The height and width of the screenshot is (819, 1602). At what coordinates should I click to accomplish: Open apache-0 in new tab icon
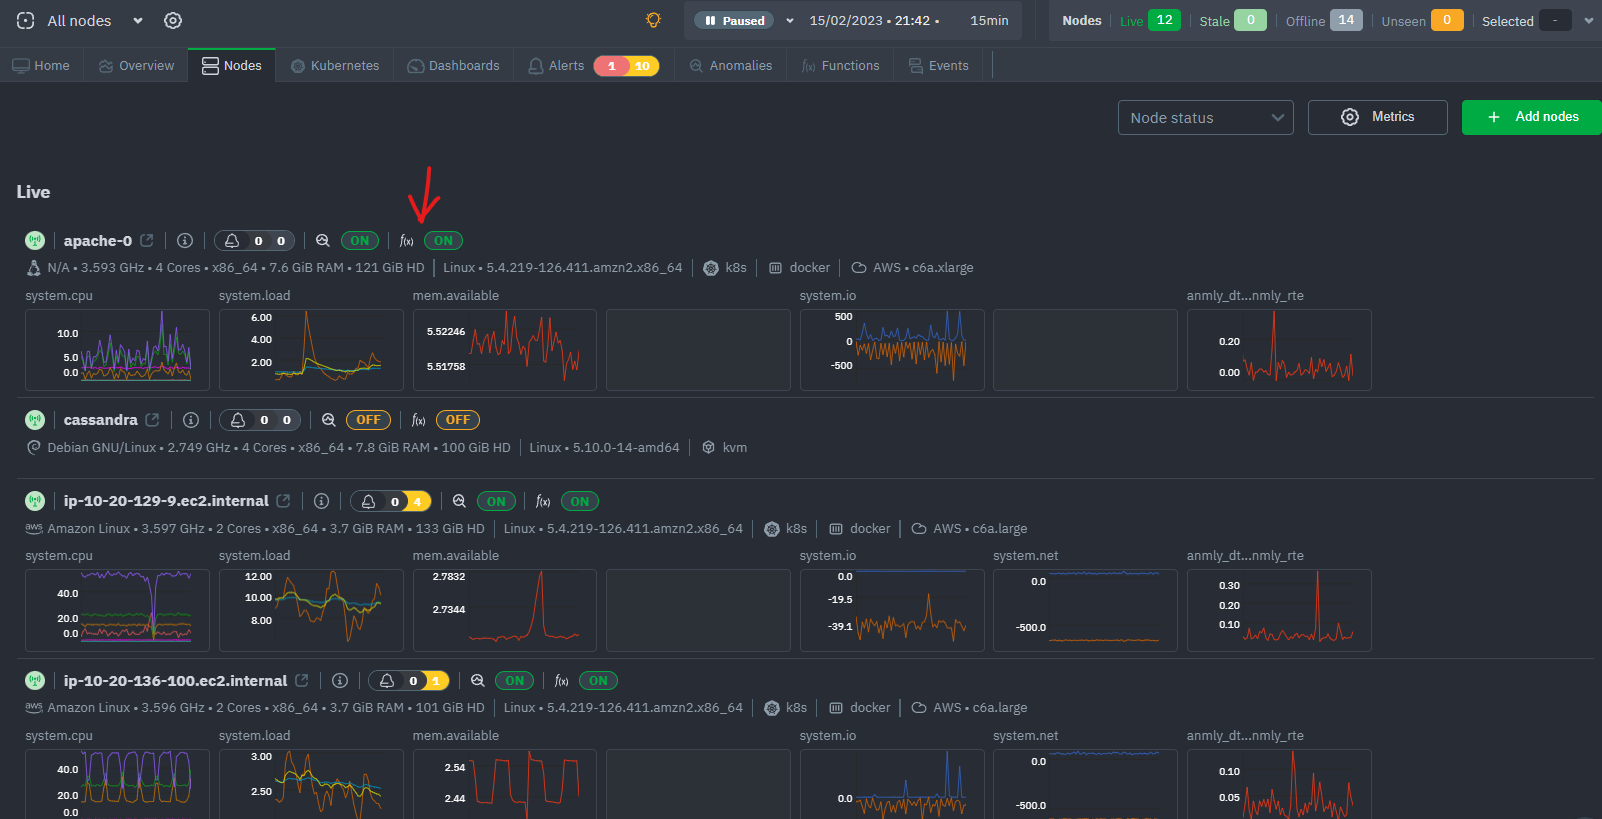point(147,241)
